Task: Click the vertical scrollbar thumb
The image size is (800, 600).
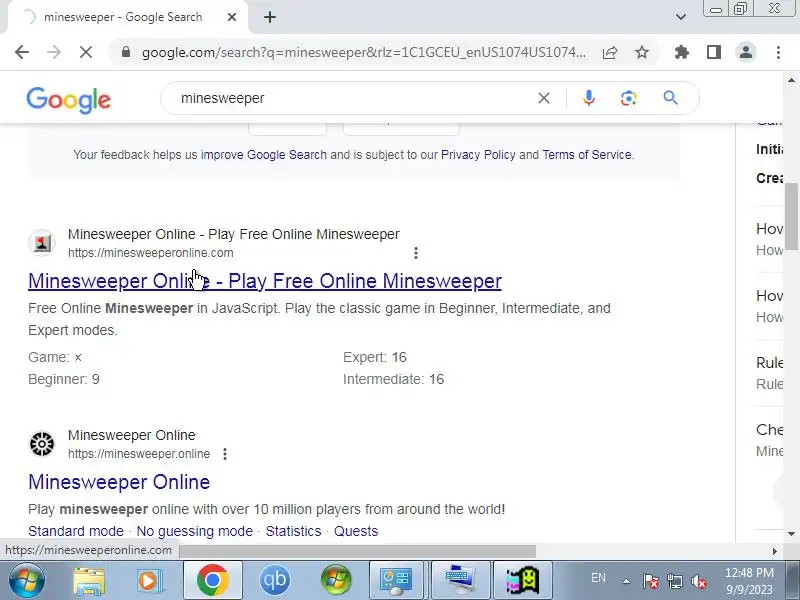Action: (792, 216)
